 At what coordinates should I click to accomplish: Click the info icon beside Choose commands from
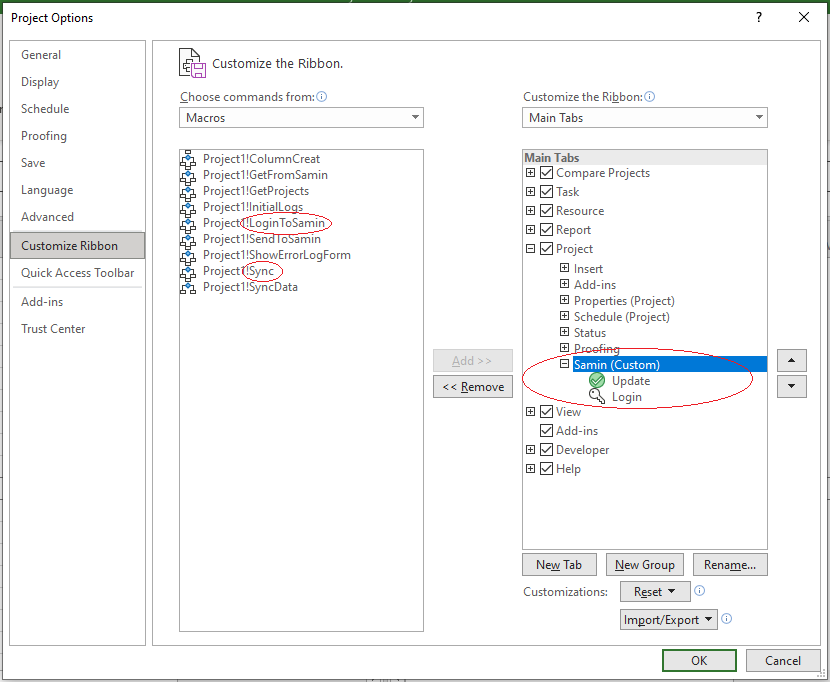[322, 97]
